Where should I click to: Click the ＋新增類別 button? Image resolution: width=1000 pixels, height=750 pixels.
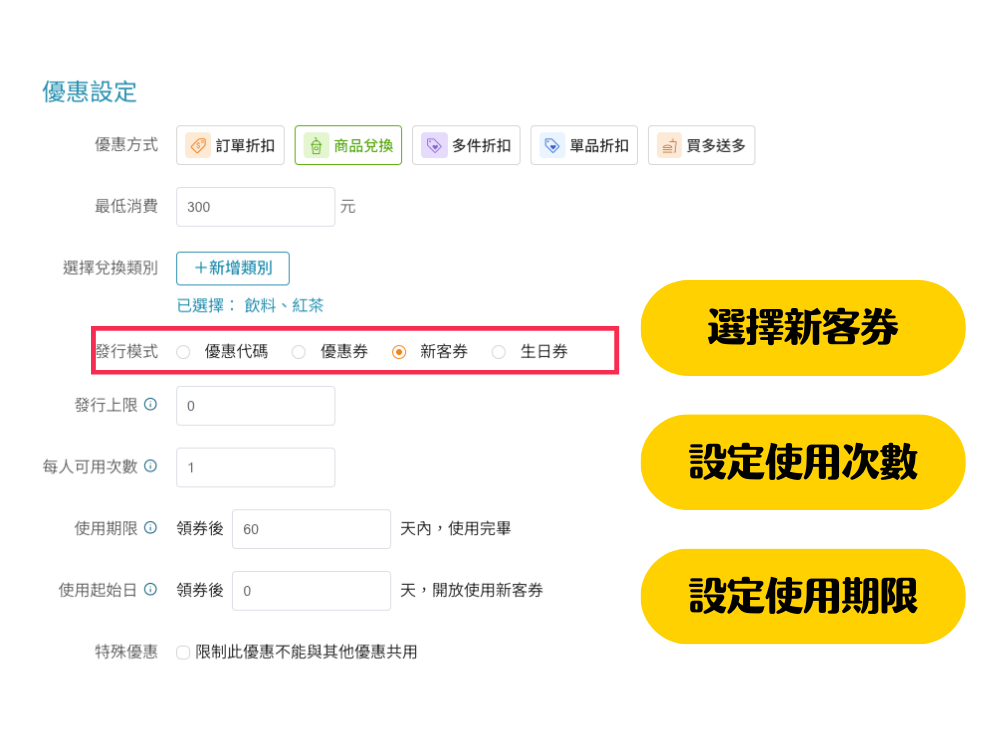[232, 268]
